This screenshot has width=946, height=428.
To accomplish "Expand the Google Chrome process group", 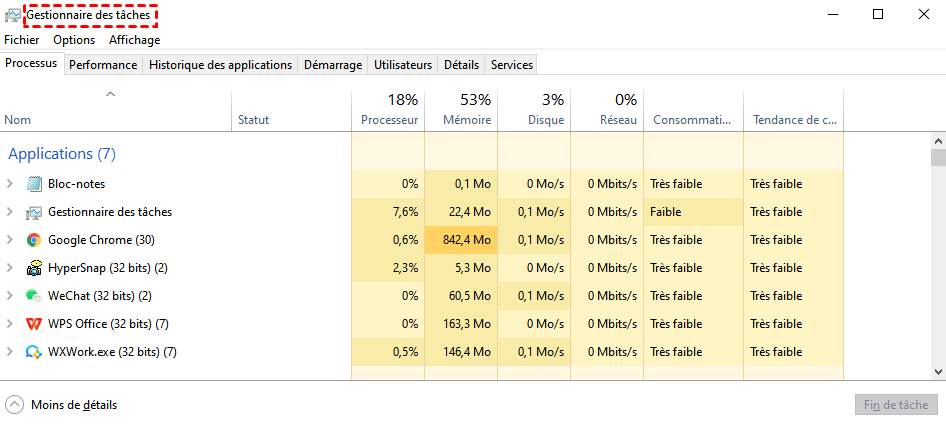I will point(10,240).
